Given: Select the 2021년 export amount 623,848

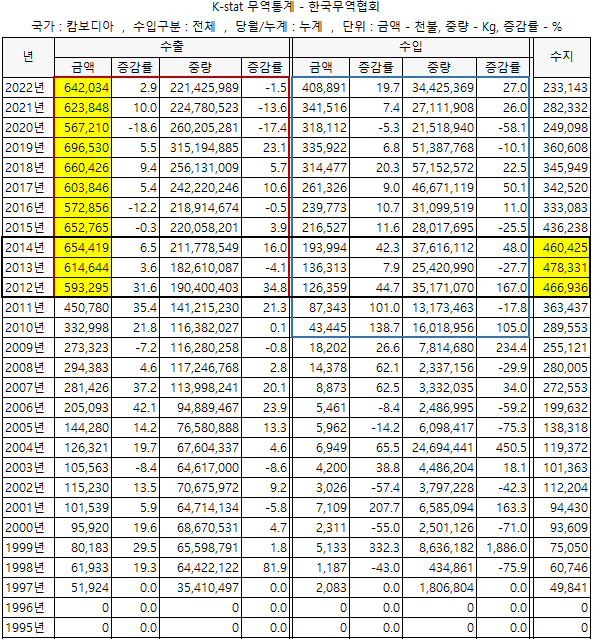Looking at the screenshot, I should (x=83, y=108).
